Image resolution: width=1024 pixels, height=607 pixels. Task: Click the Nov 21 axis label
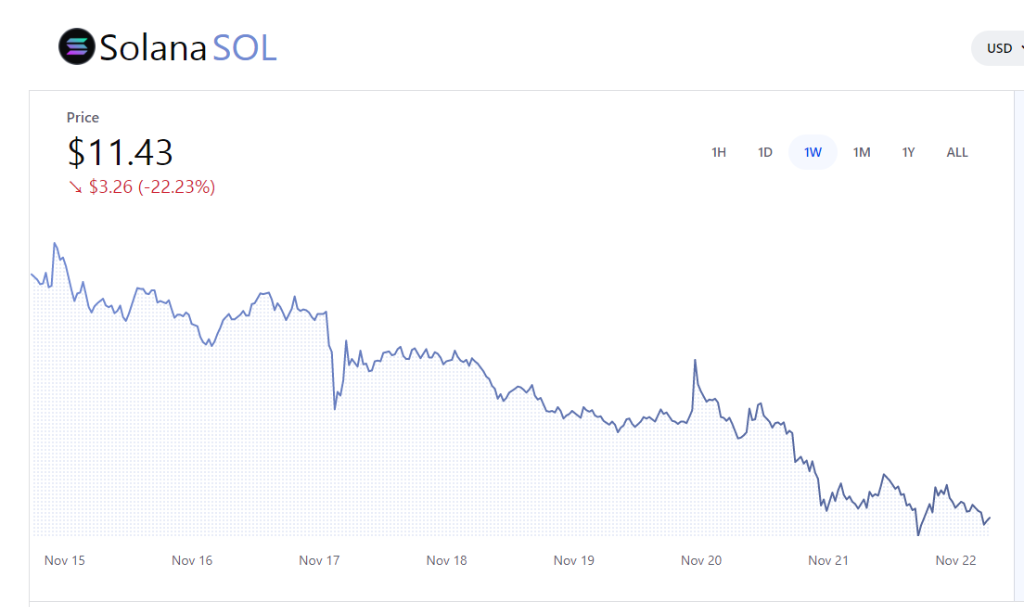828,560
